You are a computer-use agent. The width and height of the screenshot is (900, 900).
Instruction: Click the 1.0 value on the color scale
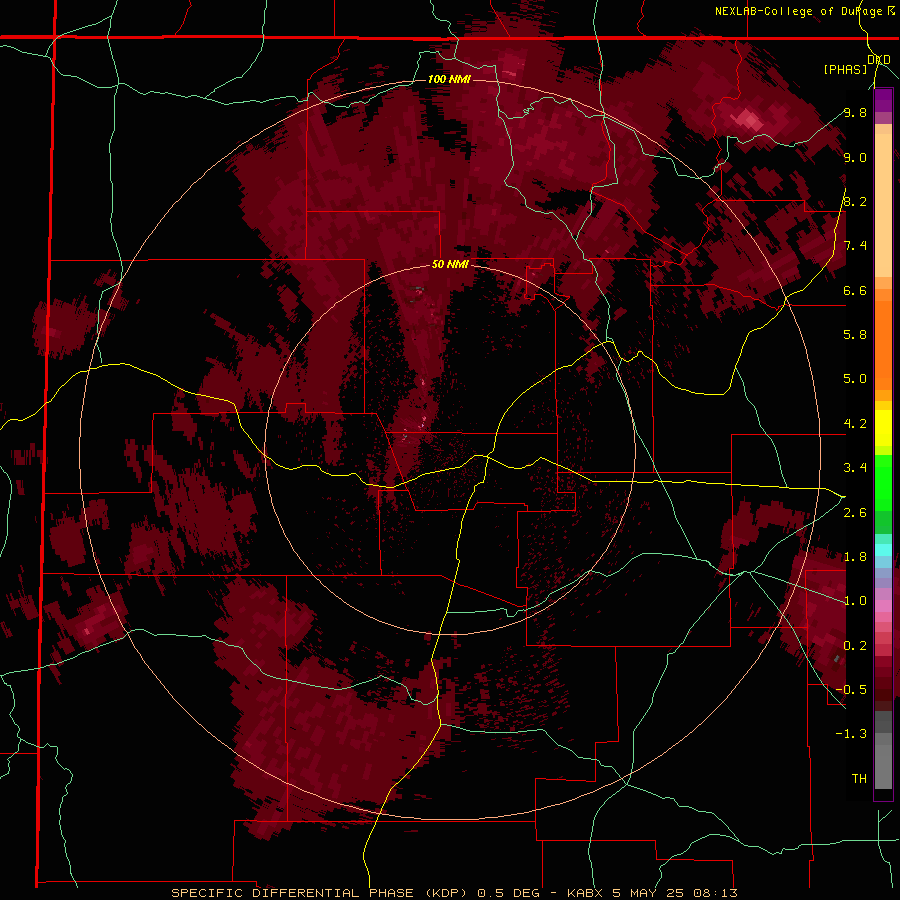tap(855, 601)
